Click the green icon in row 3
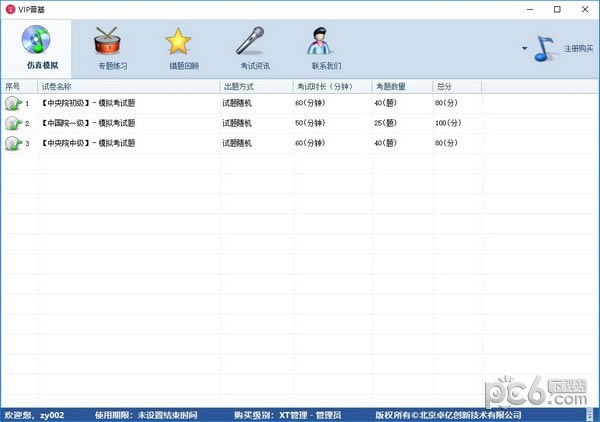The width and height of the screenshot is (600, 422). pos(13,143)
